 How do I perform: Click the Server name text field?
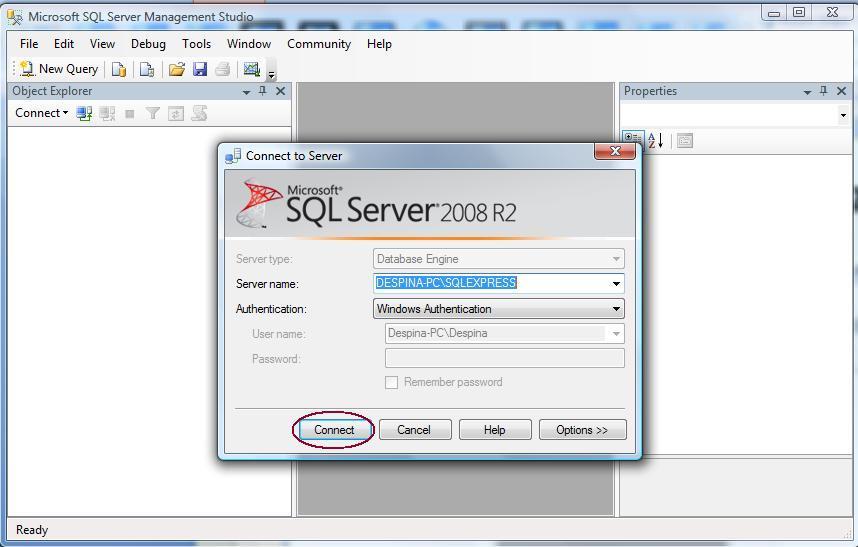491,283
